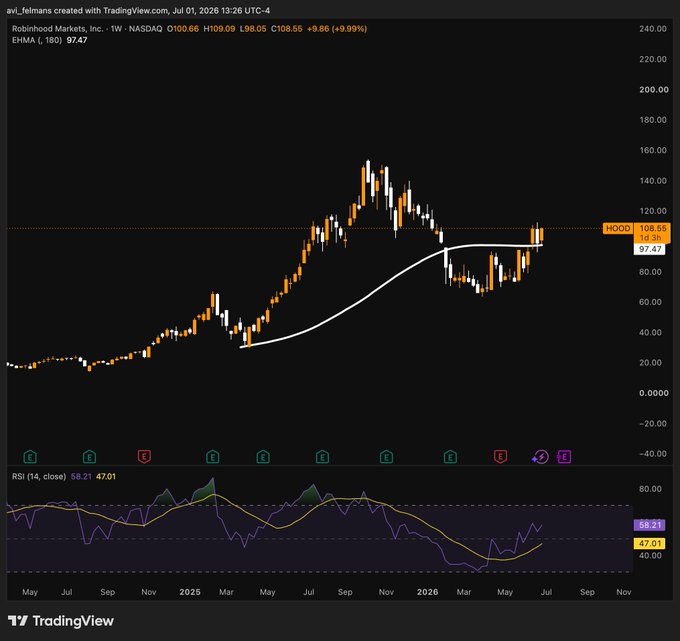Click the purple lightning event marker
The width and height of the screenshot is (680, 641).
click(541, 457)
